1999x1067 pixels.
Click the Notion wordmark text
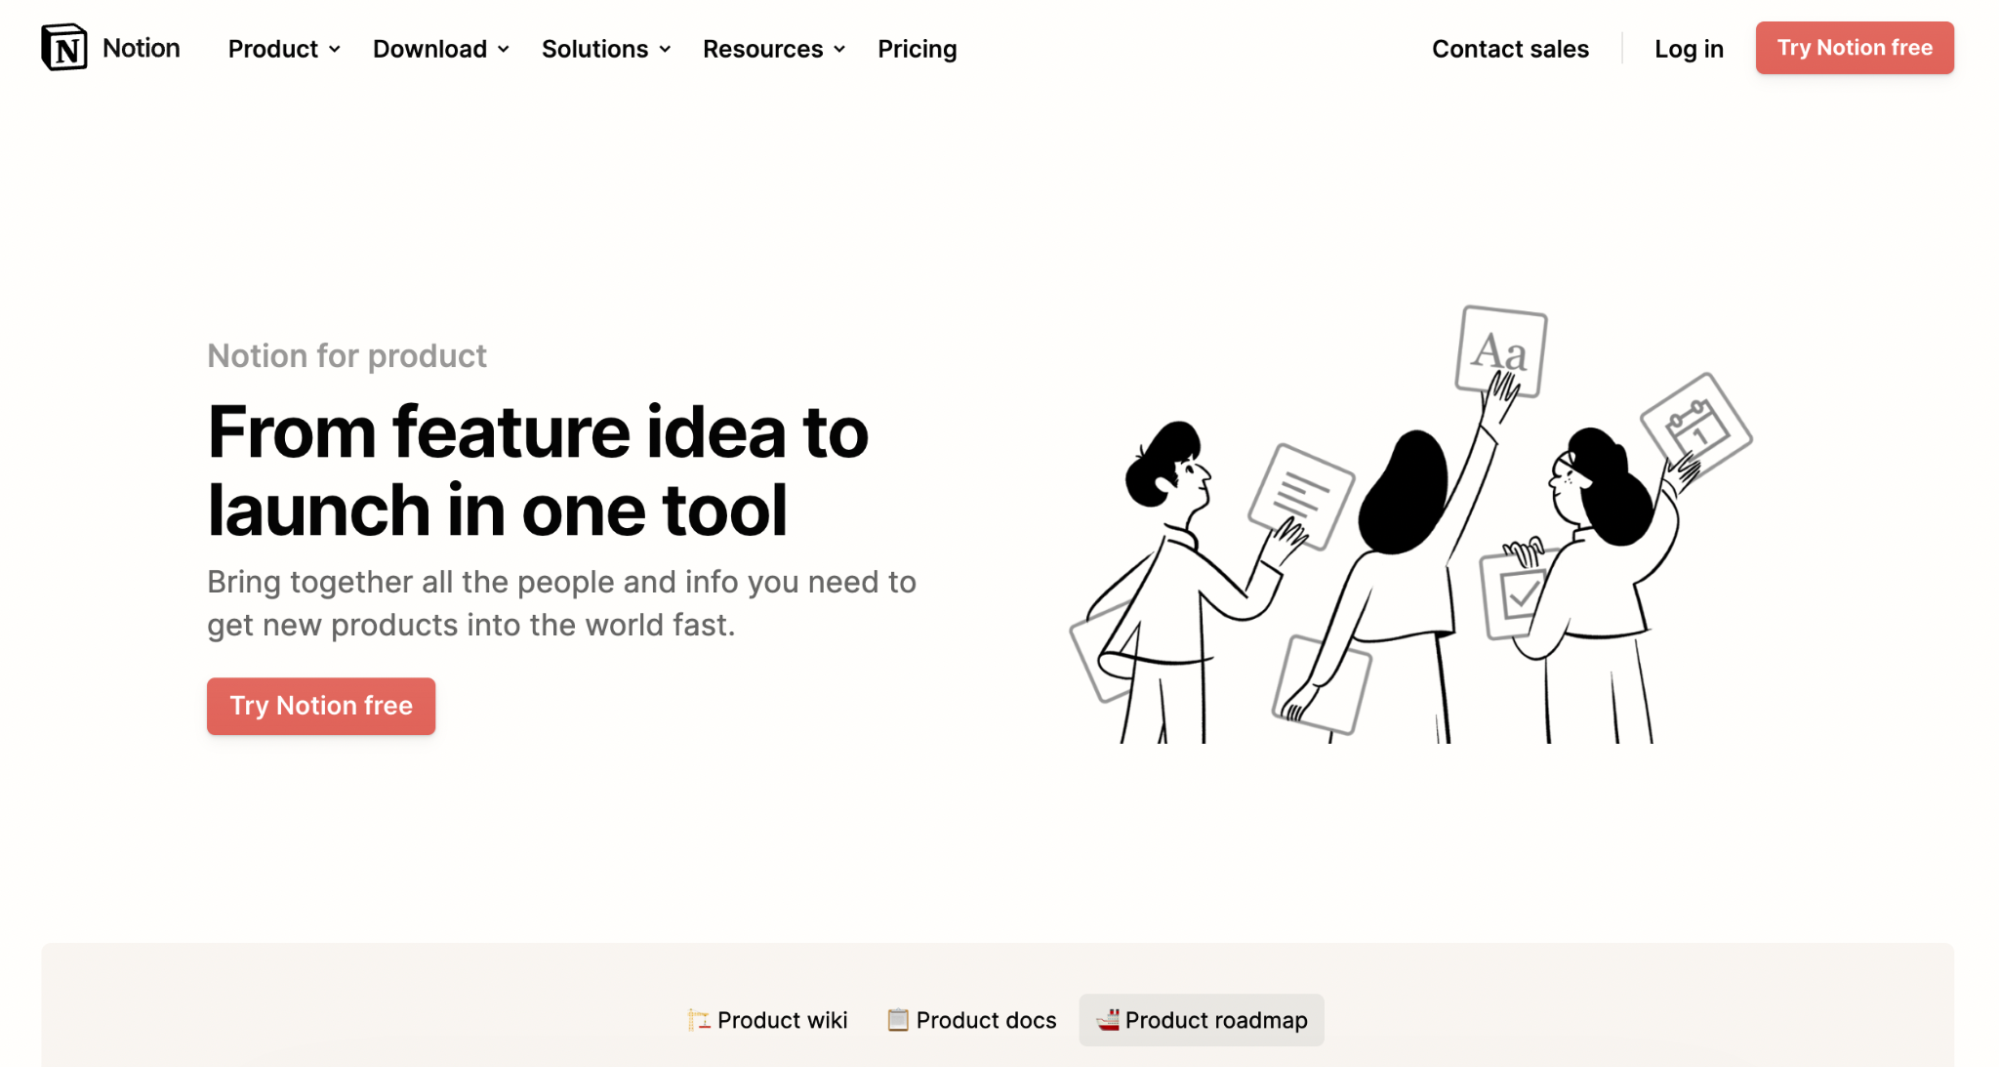tap(141, 48)
